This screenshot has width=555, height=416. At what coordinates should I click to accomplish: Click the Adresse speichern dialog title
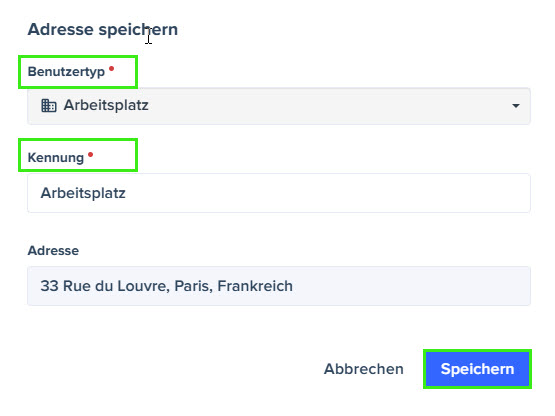(x=103, y=29)
